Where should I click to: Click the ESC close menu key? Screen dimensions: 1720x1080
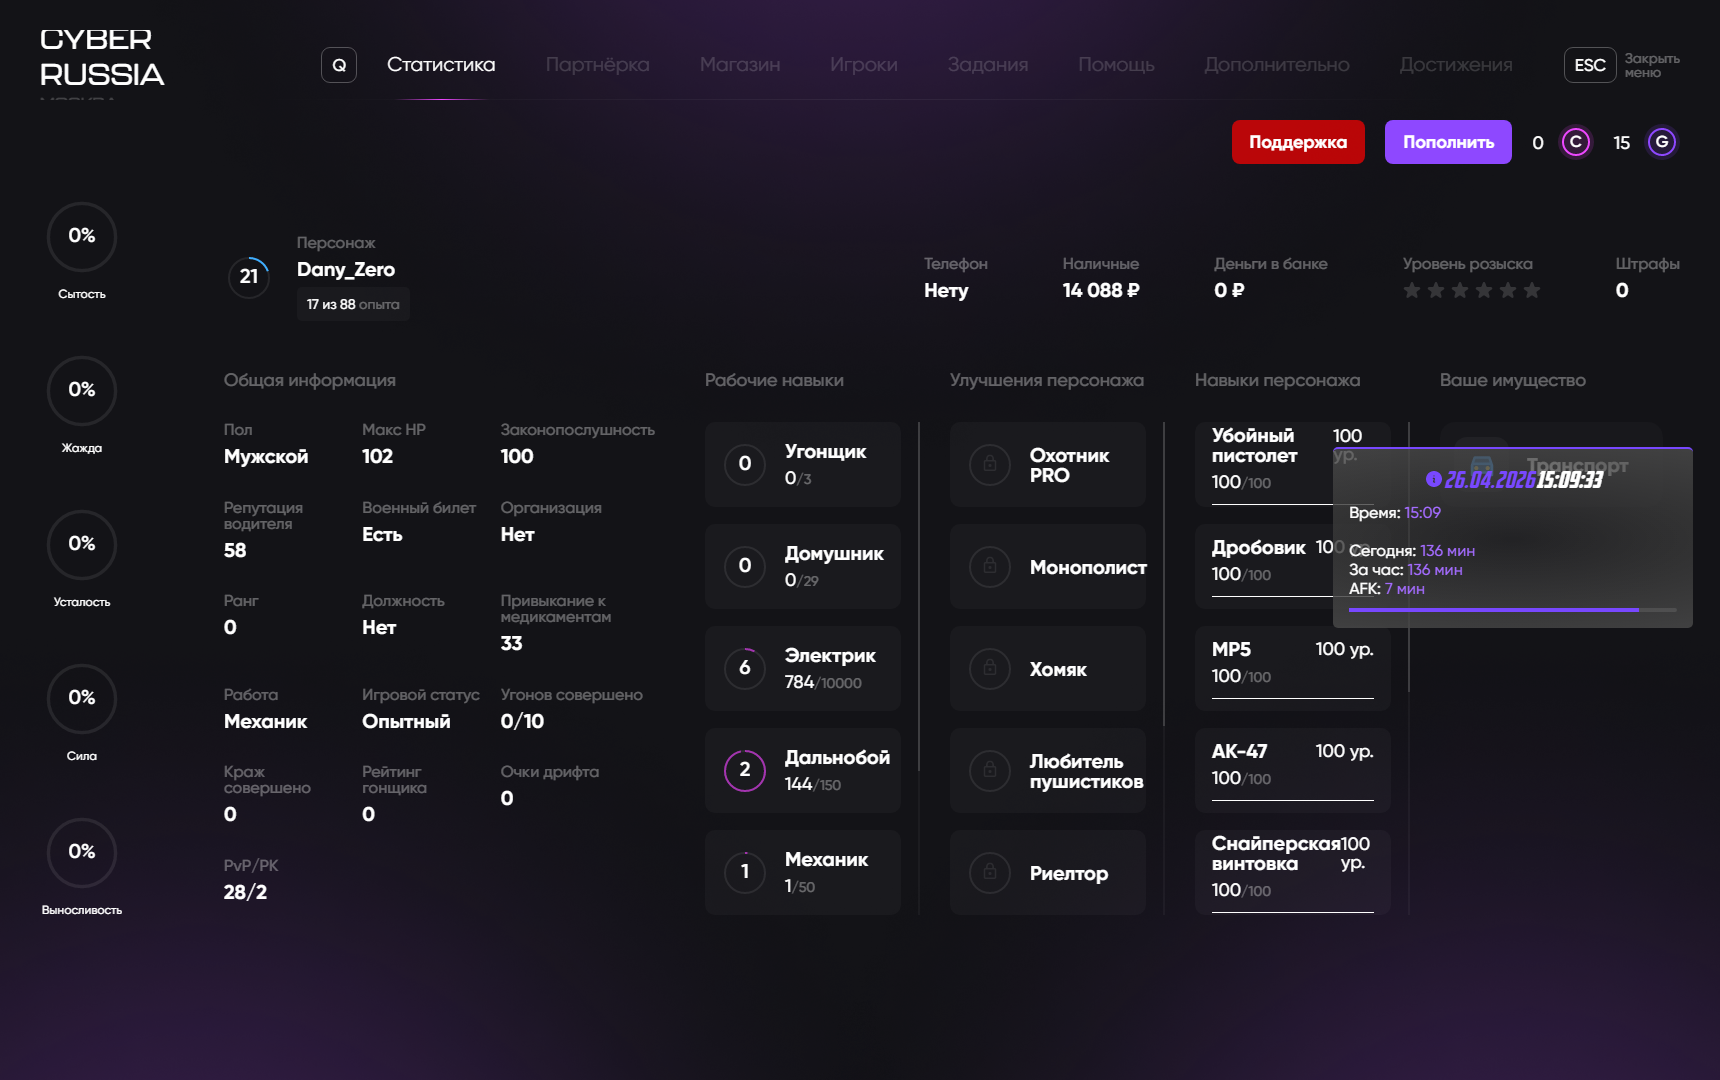[x=1590, y=65]
